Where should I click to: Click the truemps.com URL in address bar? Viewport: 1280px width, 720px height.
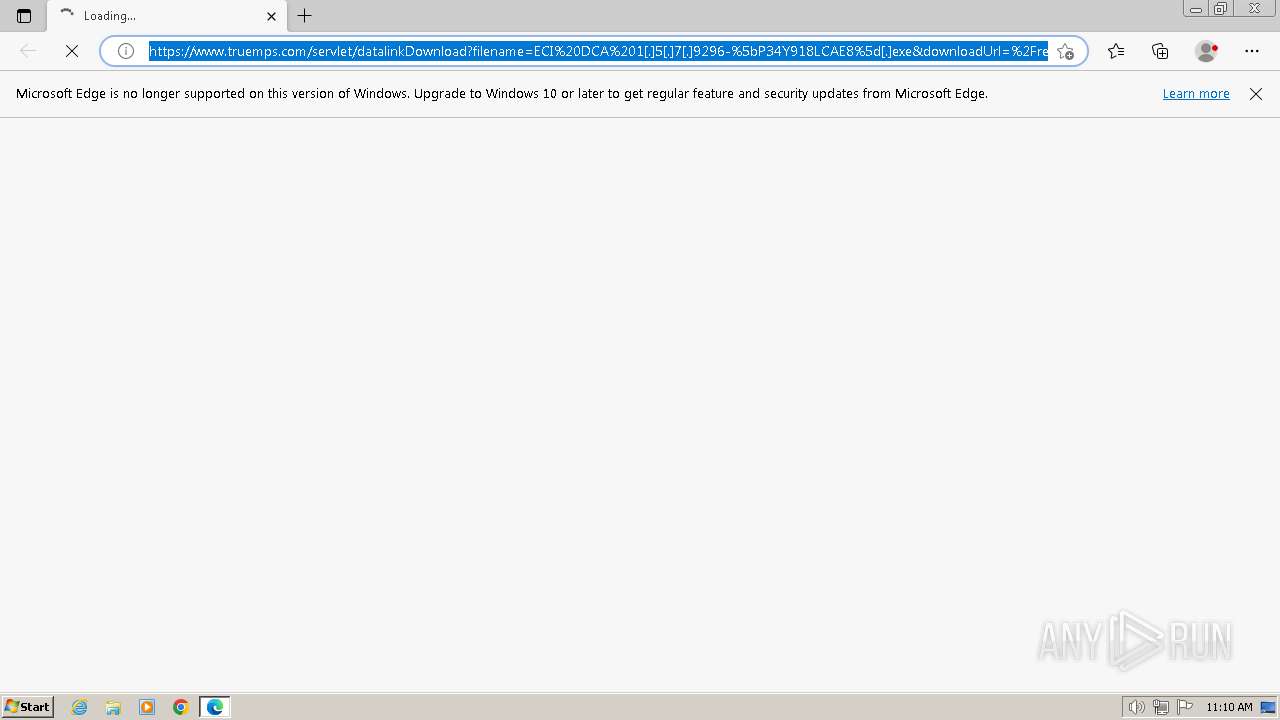(x=598, y=51)
